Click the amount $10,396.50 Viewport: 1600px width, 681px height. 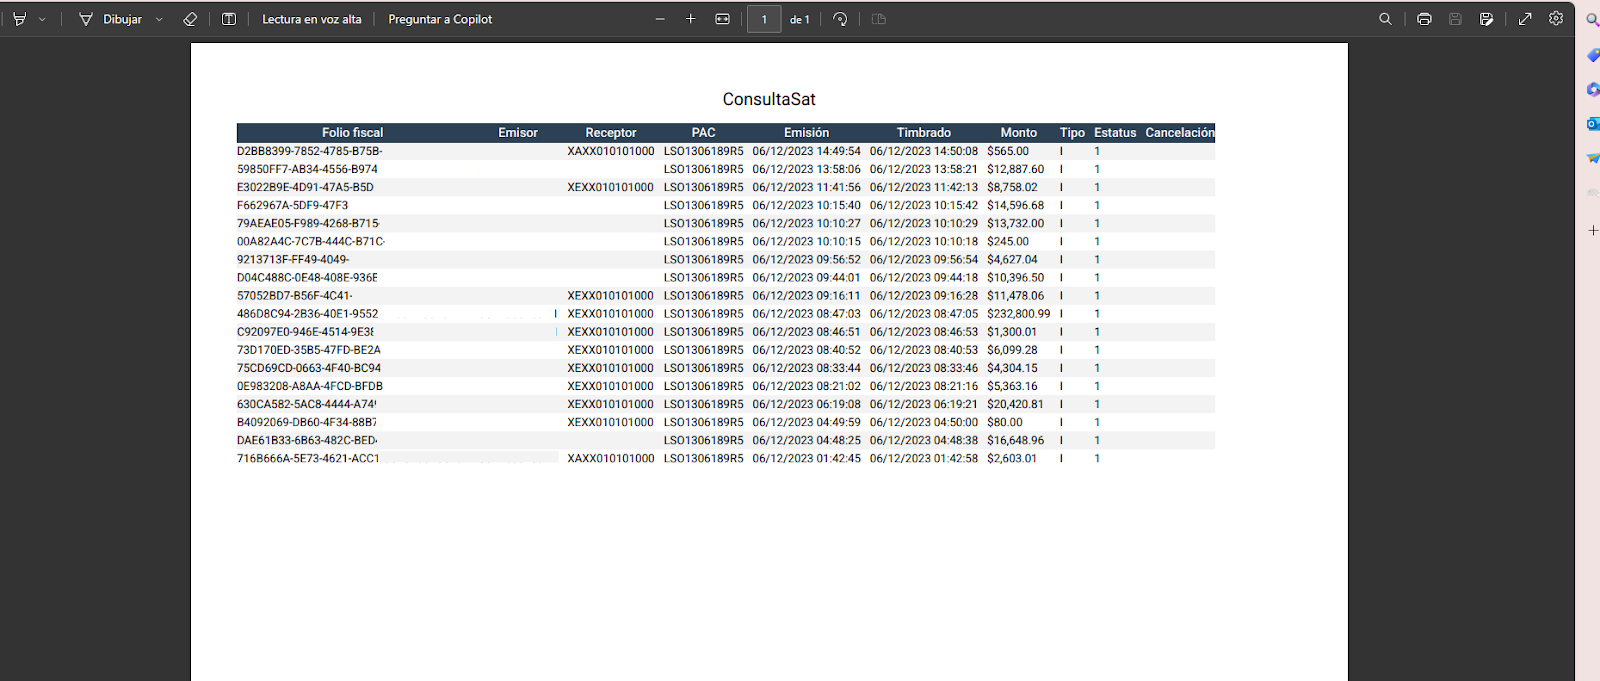click(x=1015, y=278)
